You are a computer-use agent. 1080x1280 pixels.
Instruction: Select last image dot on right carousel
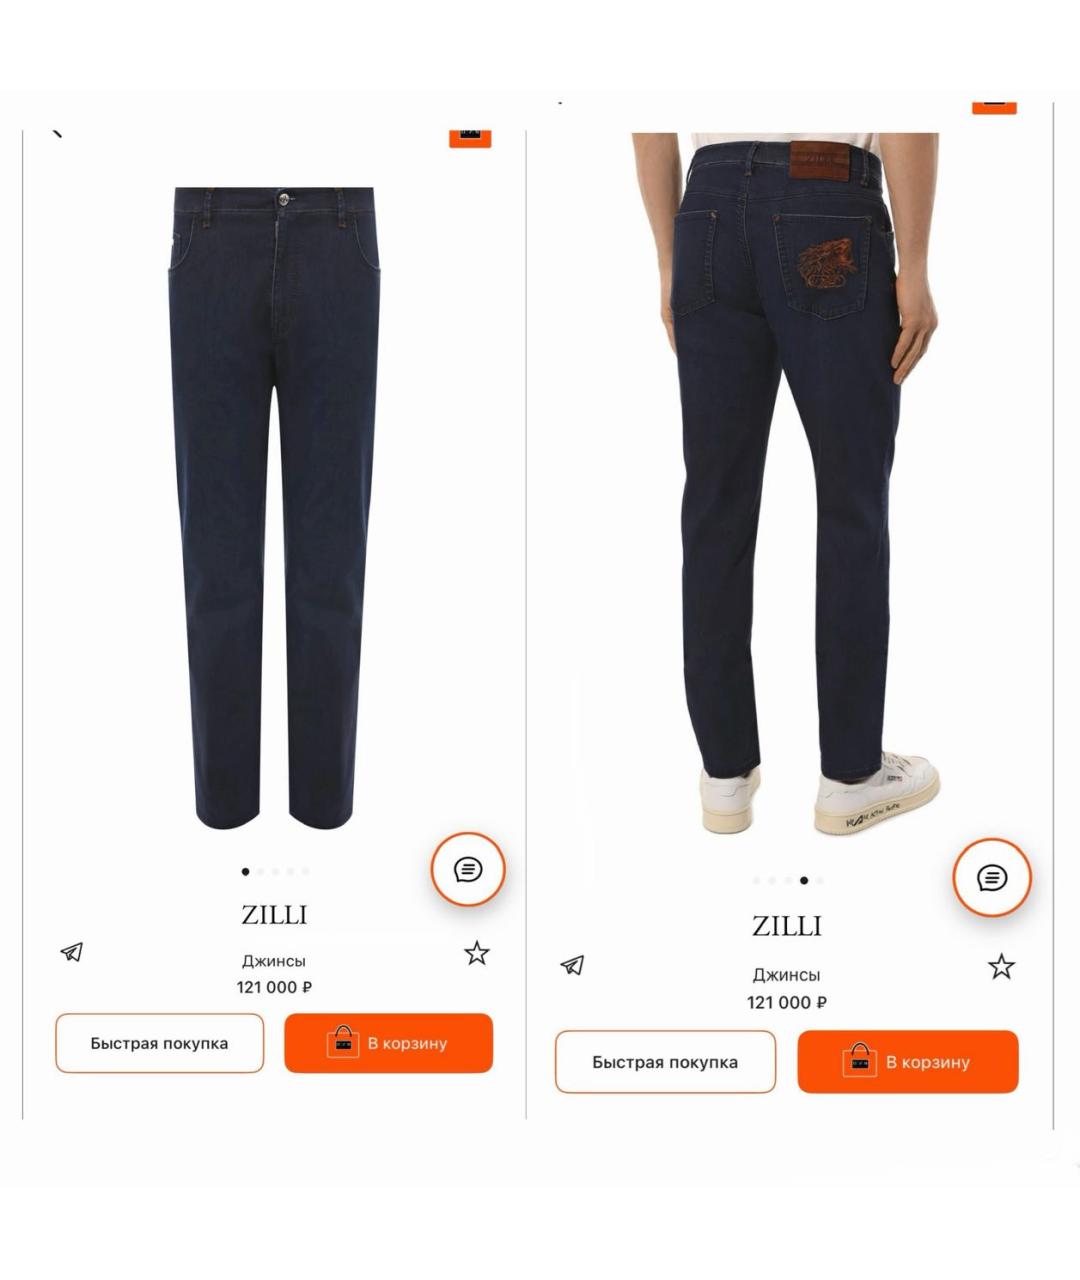pyautogui.click(x=820, y=881)
